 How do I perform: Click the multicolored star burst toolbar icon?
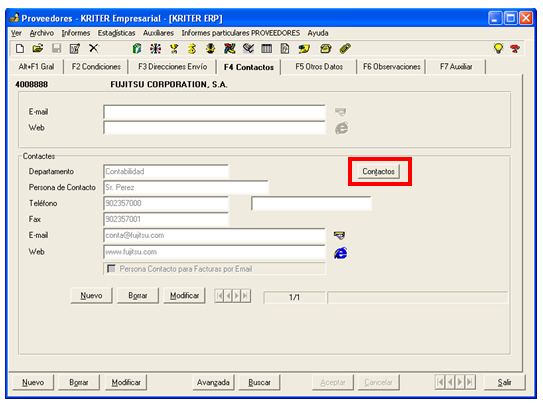click(155, 48)
